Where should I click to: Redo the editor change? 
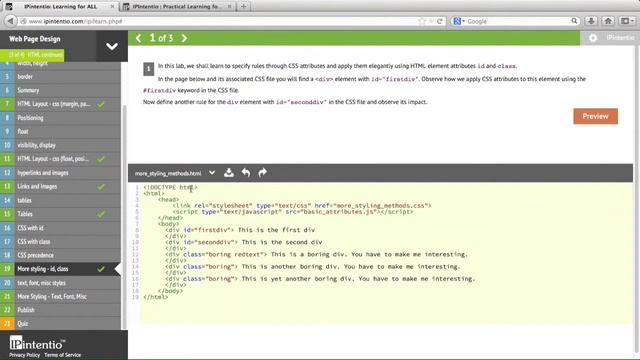click(262, 173)
